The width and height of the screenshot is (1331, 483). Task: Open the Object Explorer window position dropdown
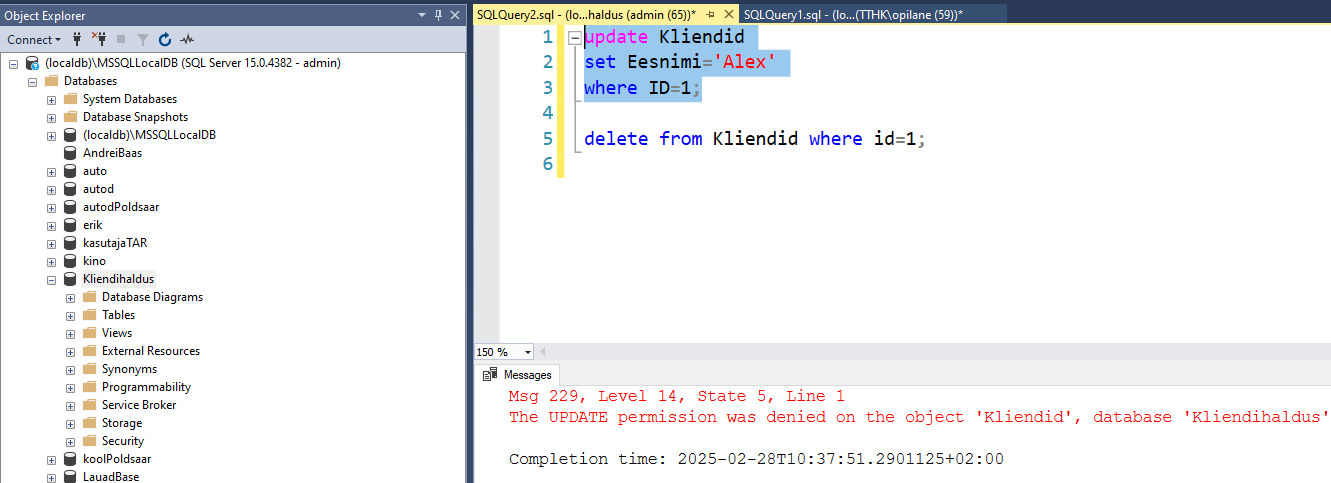(x=424, y=16)
